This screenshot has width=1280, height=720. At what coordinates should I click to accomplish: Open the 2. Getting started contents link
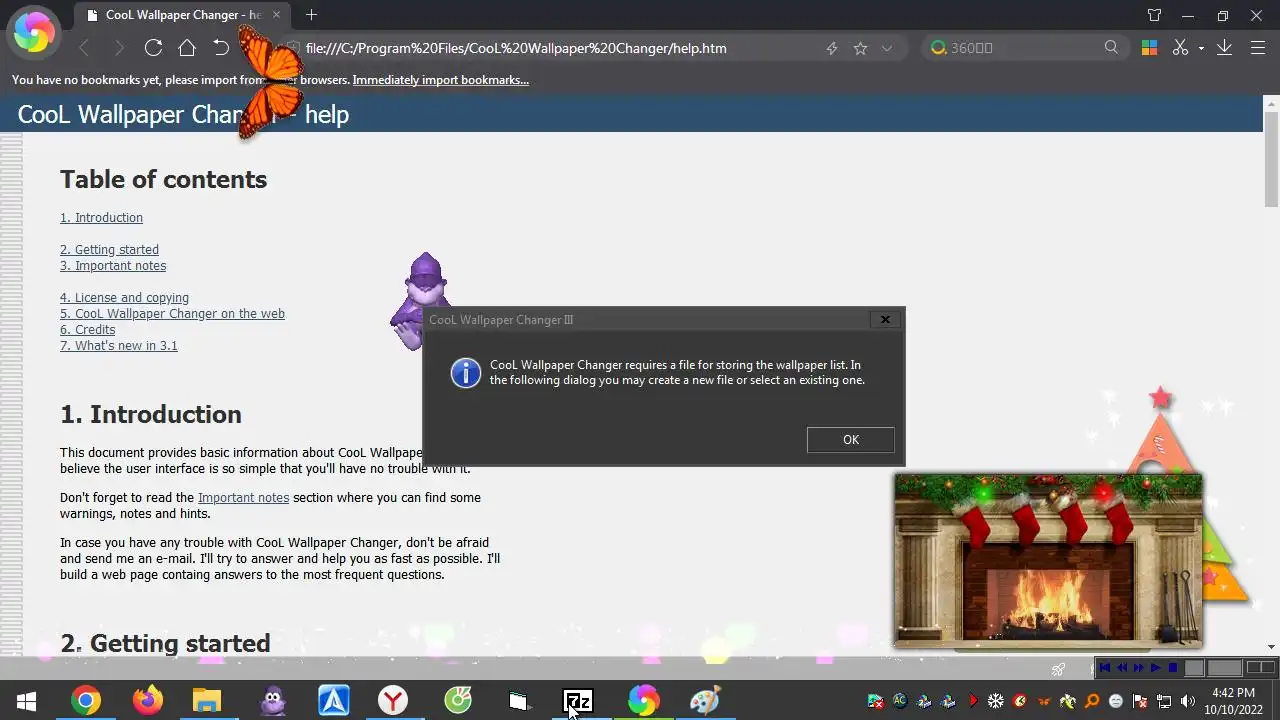click(x=109, y=249)
